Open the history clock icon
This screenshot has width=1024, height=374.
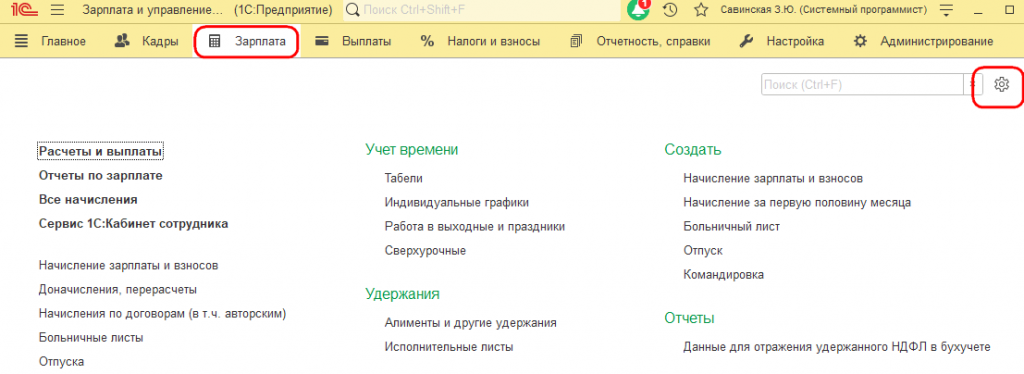pos(670,10)
